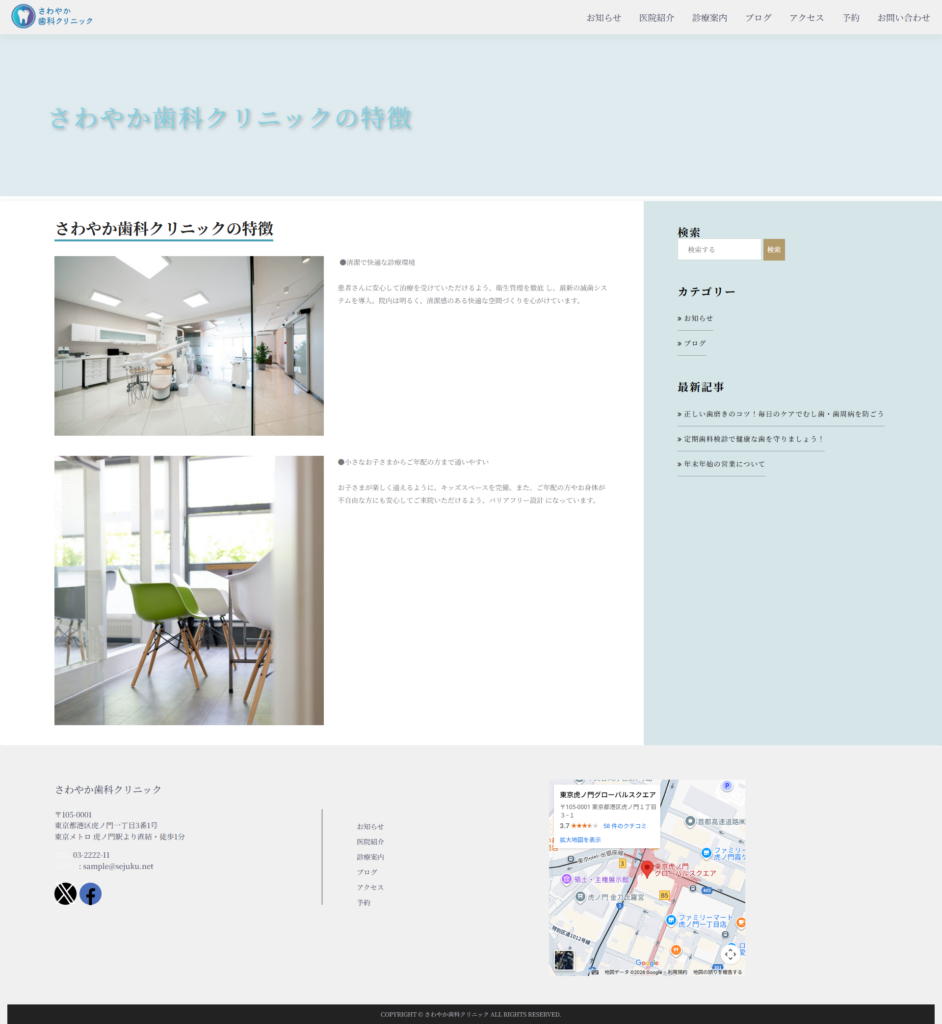
Task: Select アクセス in the header menu
Action: click(806, 18)
